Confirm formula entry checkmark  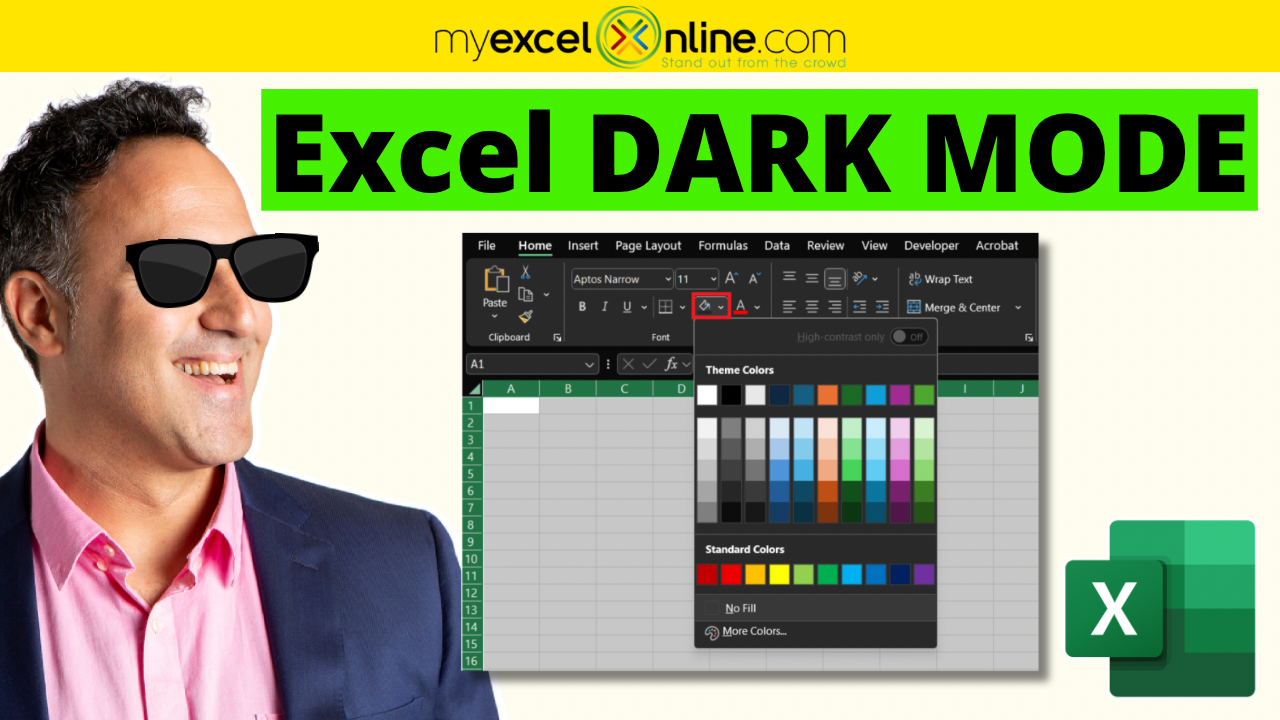650,364
